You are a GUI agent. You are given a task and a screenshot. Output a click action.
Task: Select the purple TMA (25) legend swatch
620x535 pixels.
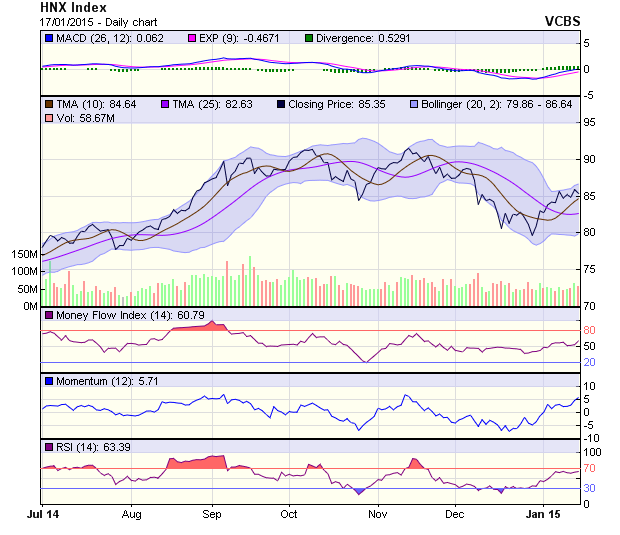[166, 103]
